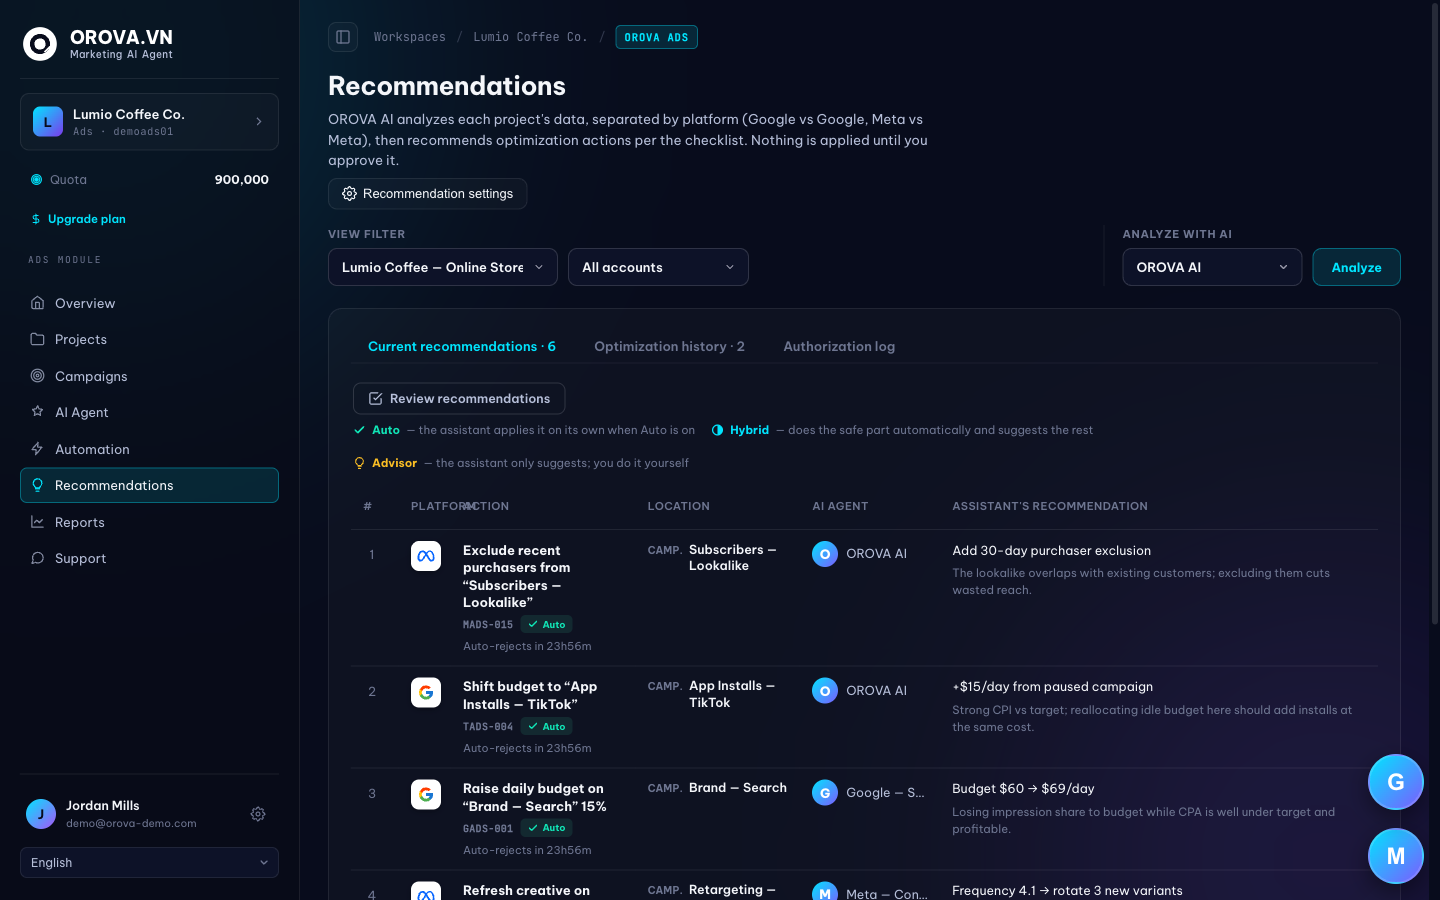This screenshot has width=1440, height=900.
Task: Open the All accounts dropdown
Action: pyautogui.click(x=658, y=267)
